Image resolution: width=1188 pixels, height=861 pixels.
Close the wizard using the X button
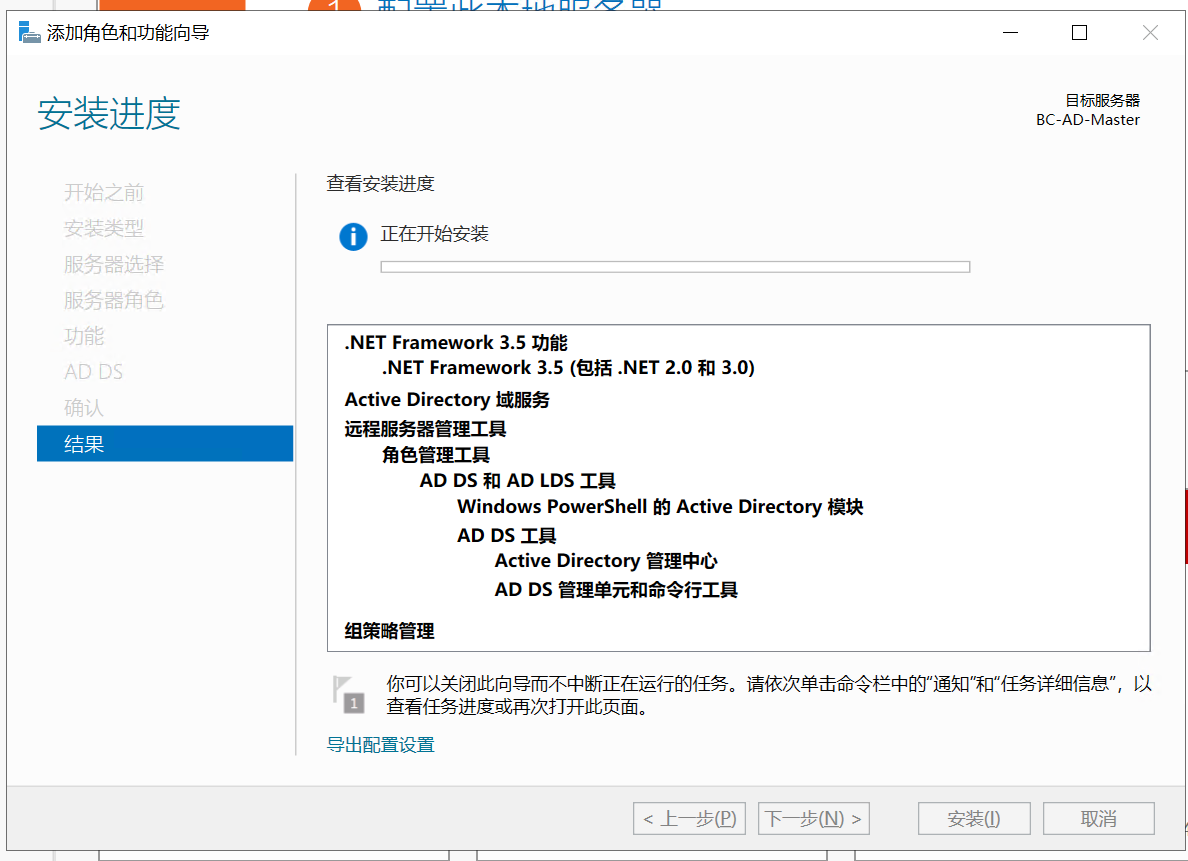[1150, 33]
